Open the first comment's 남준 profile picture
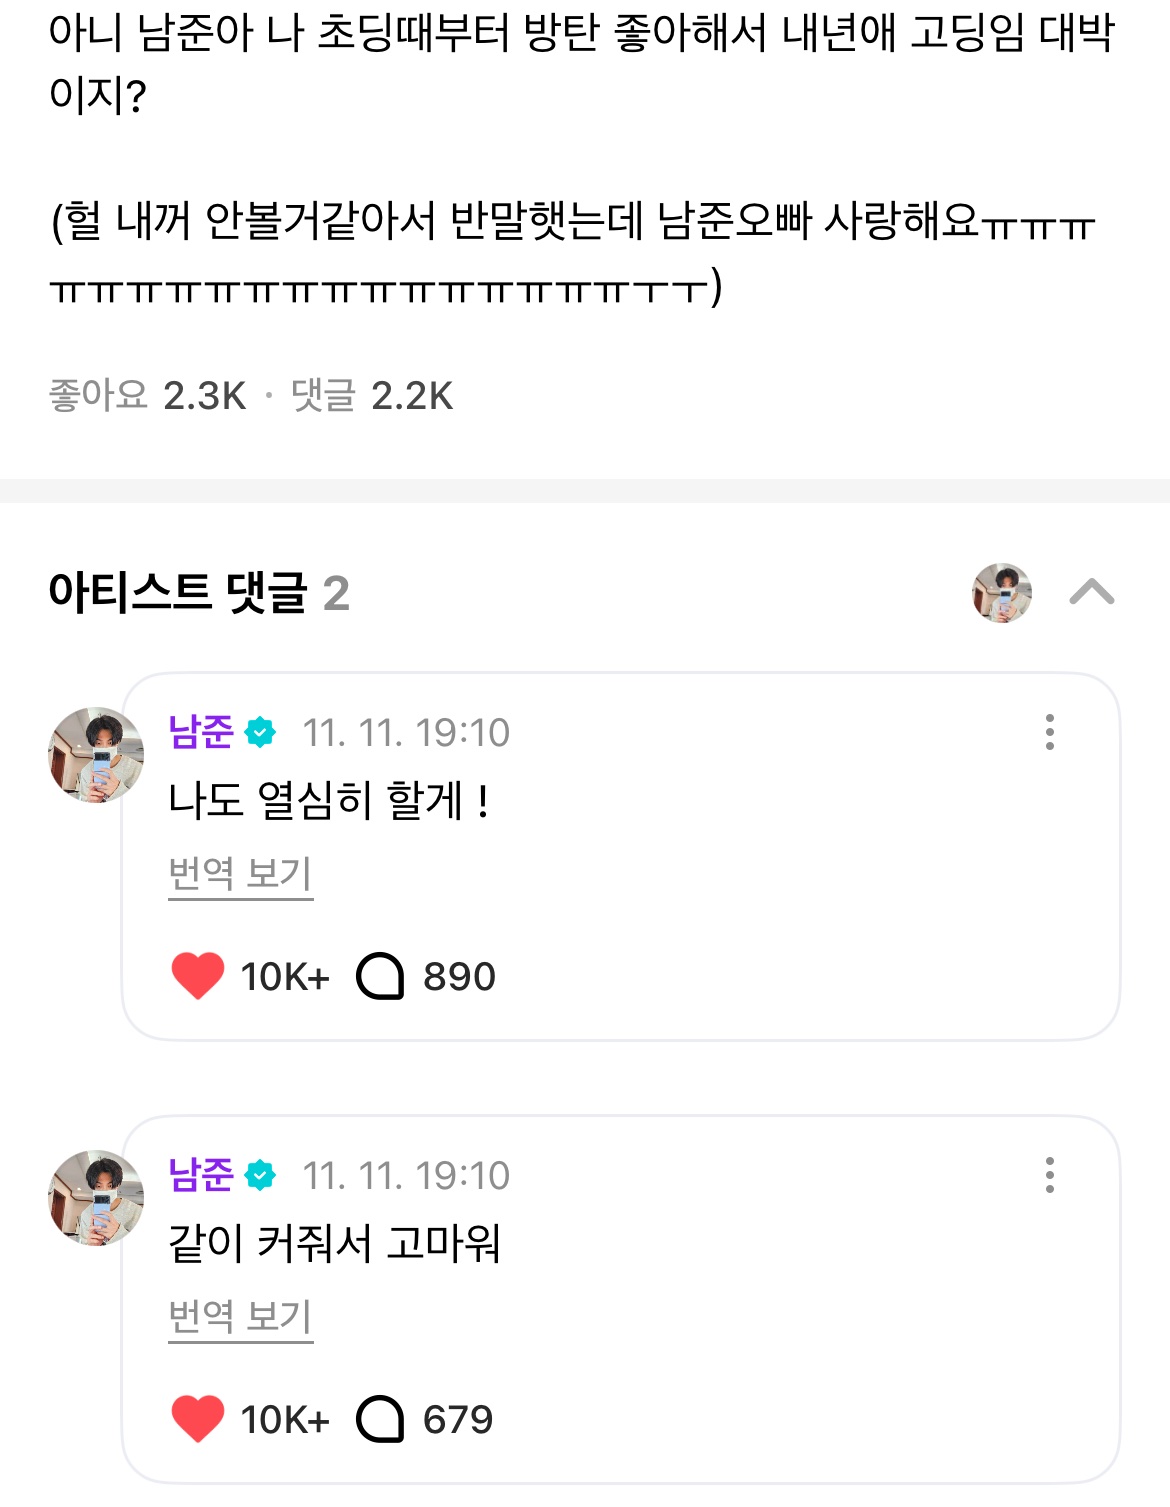 pos(96,755)
